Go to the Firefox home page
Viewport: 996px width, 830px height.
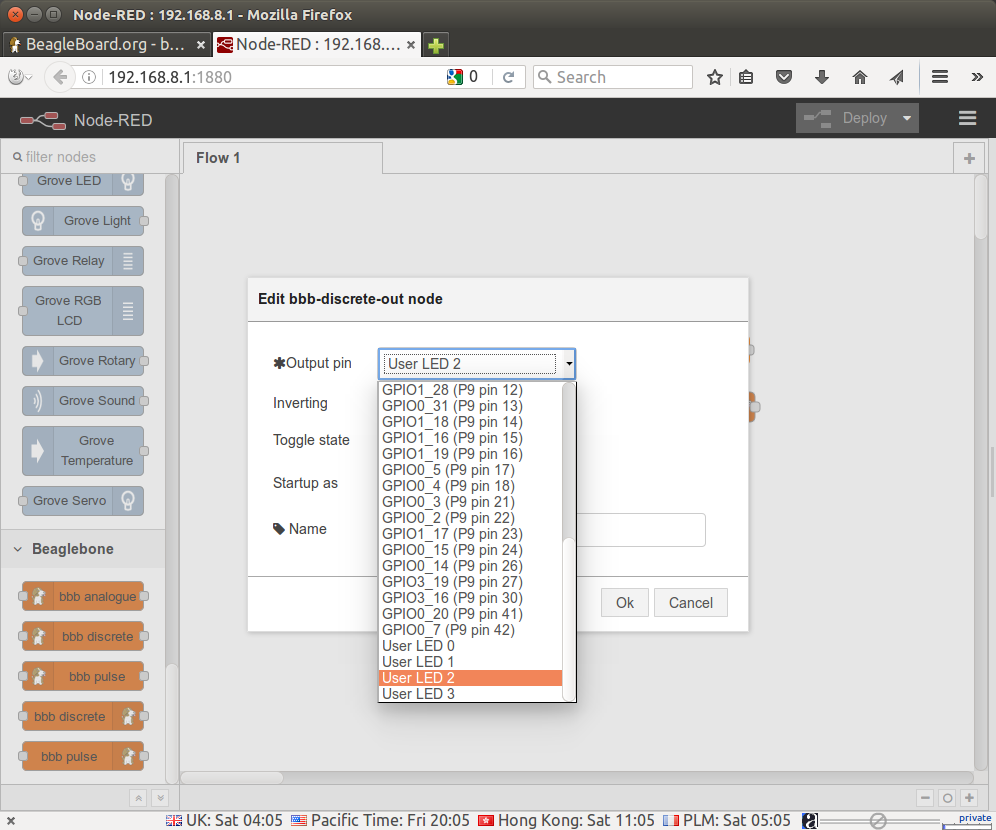coord(859,77)
